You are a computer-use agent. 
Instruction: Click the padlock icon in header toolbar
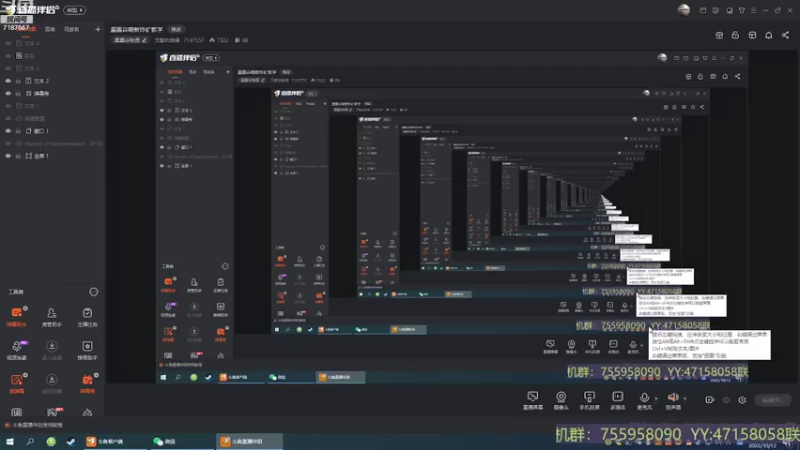click(x=735, y=35)
